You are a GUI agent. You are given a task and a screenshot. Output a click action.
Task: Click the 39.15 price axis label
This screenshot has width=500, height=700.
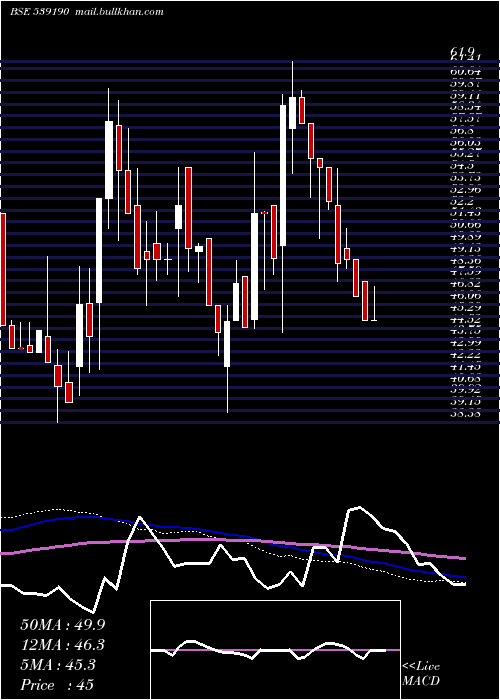coord(465,402)
